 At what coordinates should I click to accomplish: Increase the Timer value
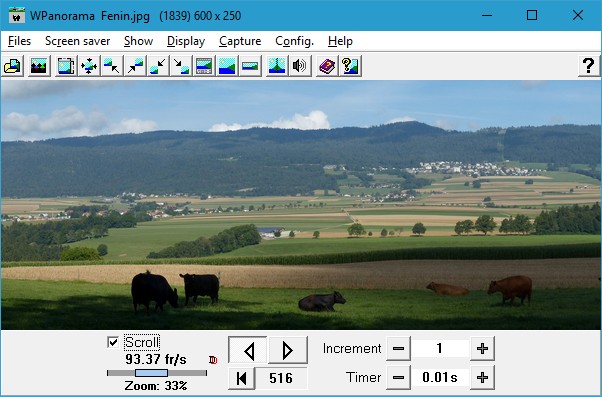coord(482,377)
